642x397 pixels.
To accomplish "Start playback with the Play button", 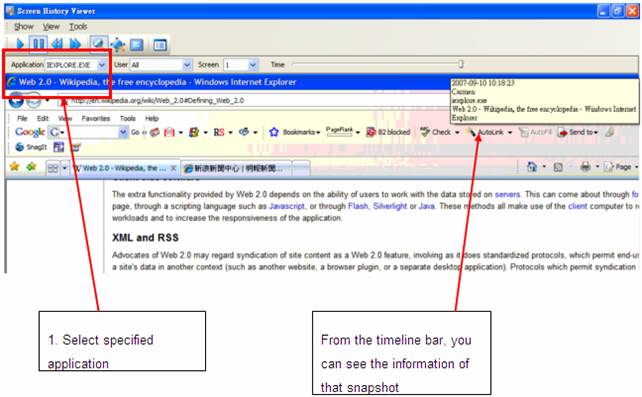I will [x=19, y=44].
